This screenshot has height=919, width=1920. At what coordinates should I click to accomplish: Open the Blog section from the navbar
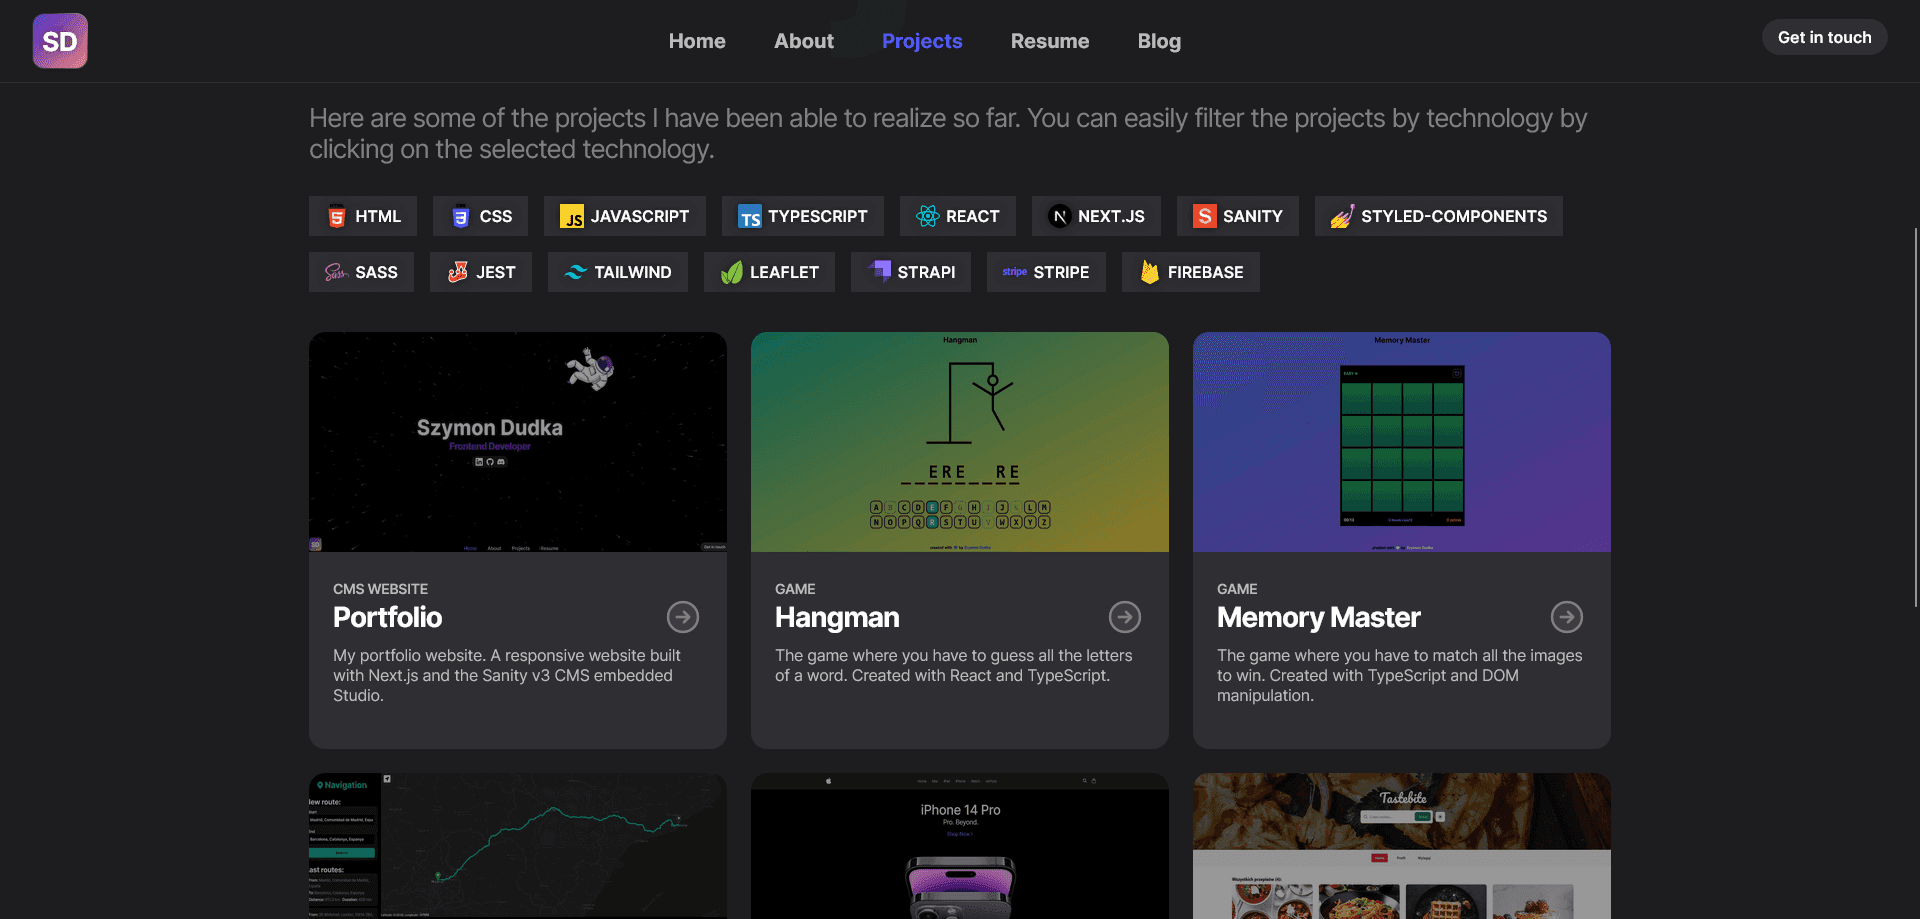tap(1159, 41)
